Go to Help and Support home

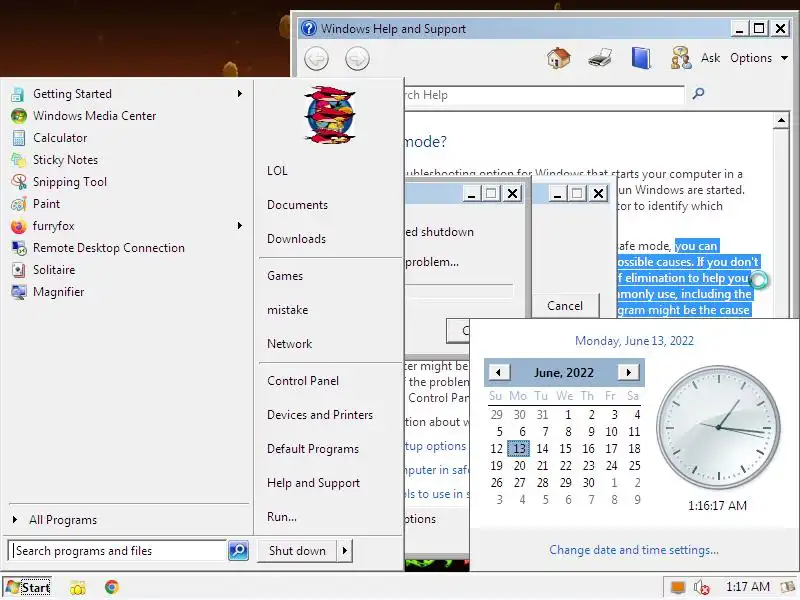pos(559,58)
